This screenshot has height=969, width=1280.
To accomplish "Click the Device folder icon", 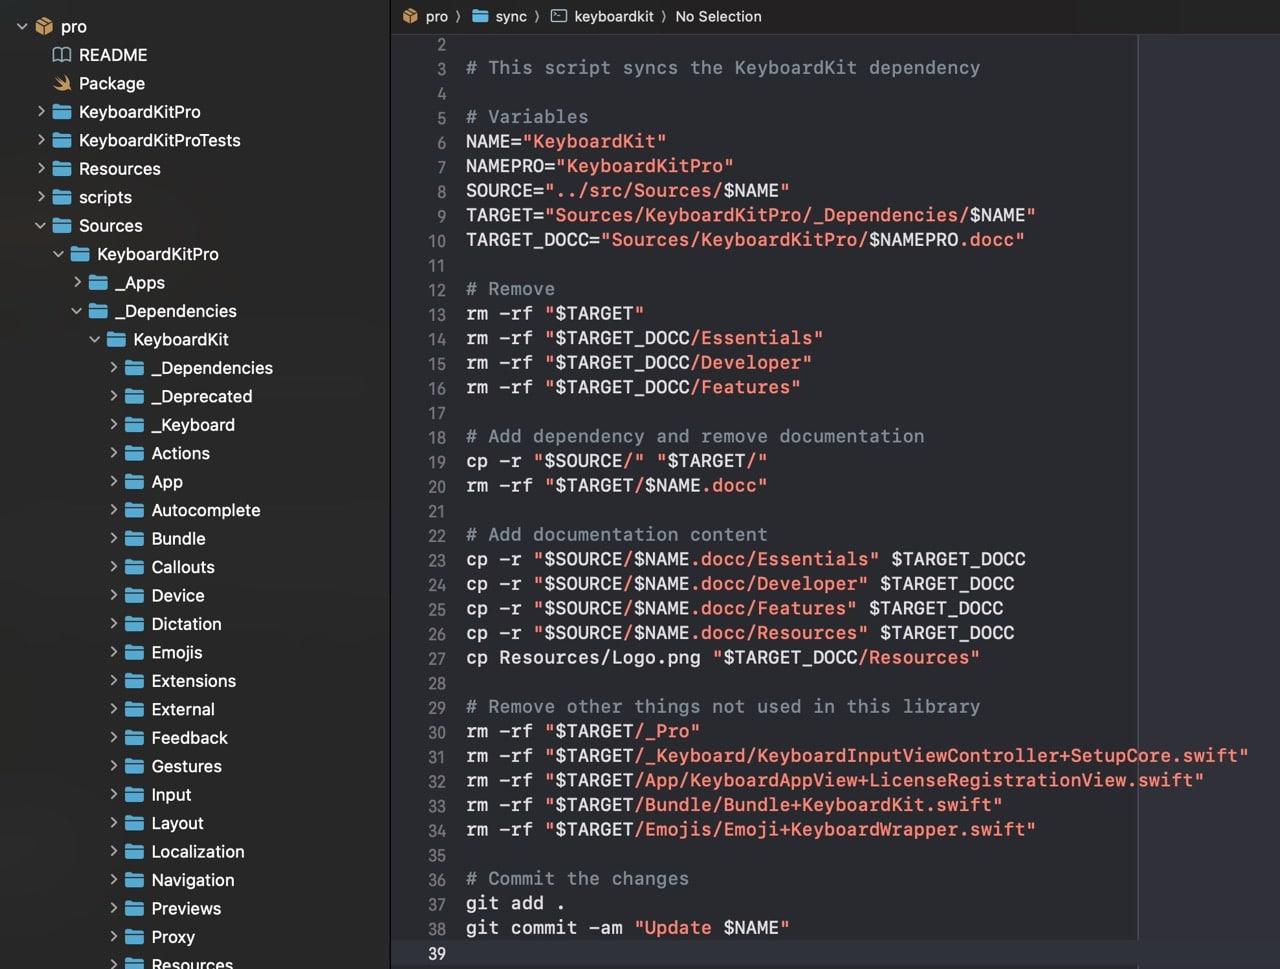I will [x=134, y=596].
